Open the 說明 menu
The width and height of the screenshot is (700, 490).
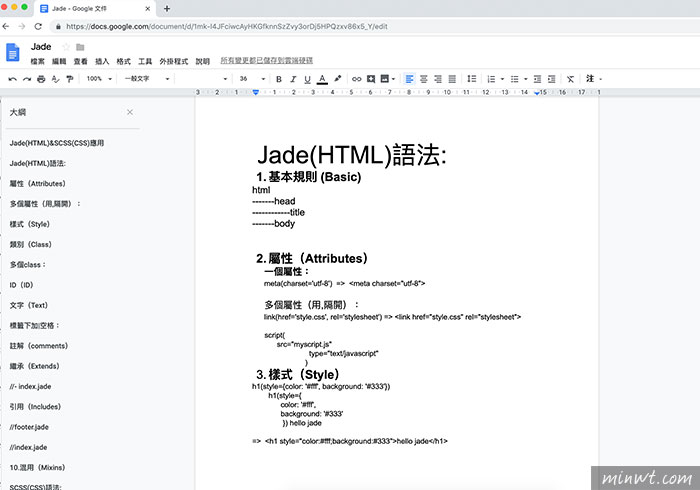coord(203,61)
